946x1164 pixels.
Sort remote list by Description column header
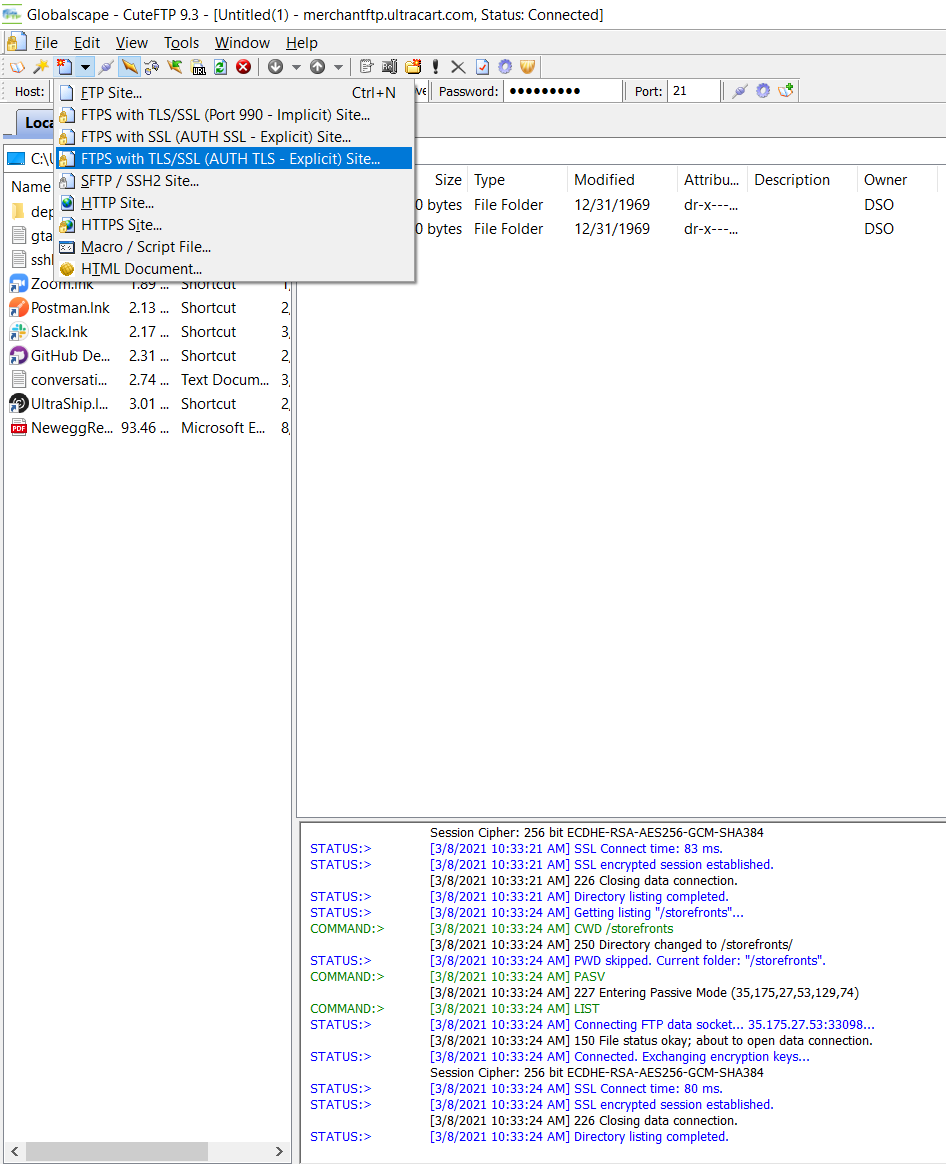[x=803, y=180]
